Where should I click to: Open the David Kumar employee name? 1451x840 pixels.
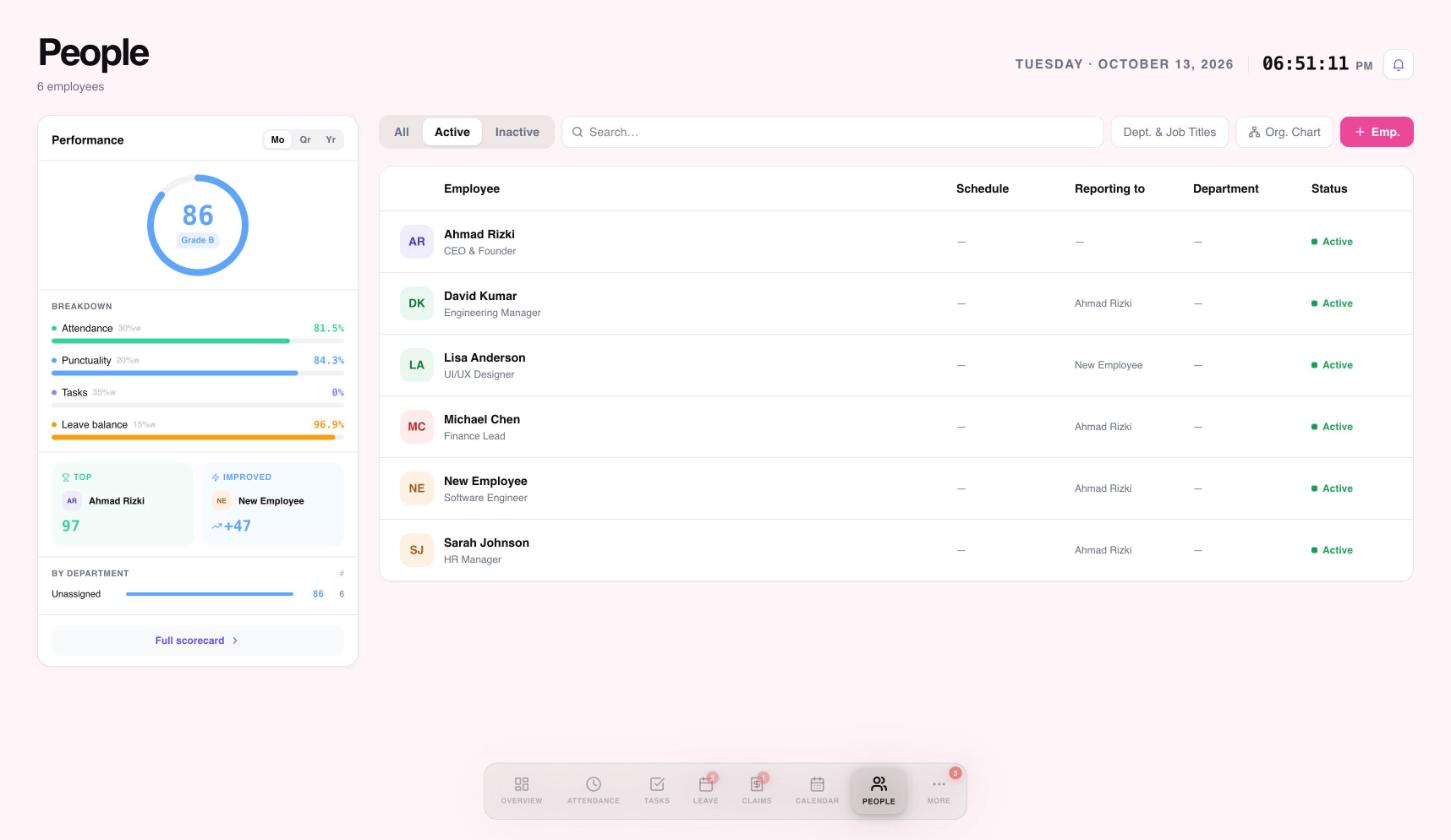point(480,296)
